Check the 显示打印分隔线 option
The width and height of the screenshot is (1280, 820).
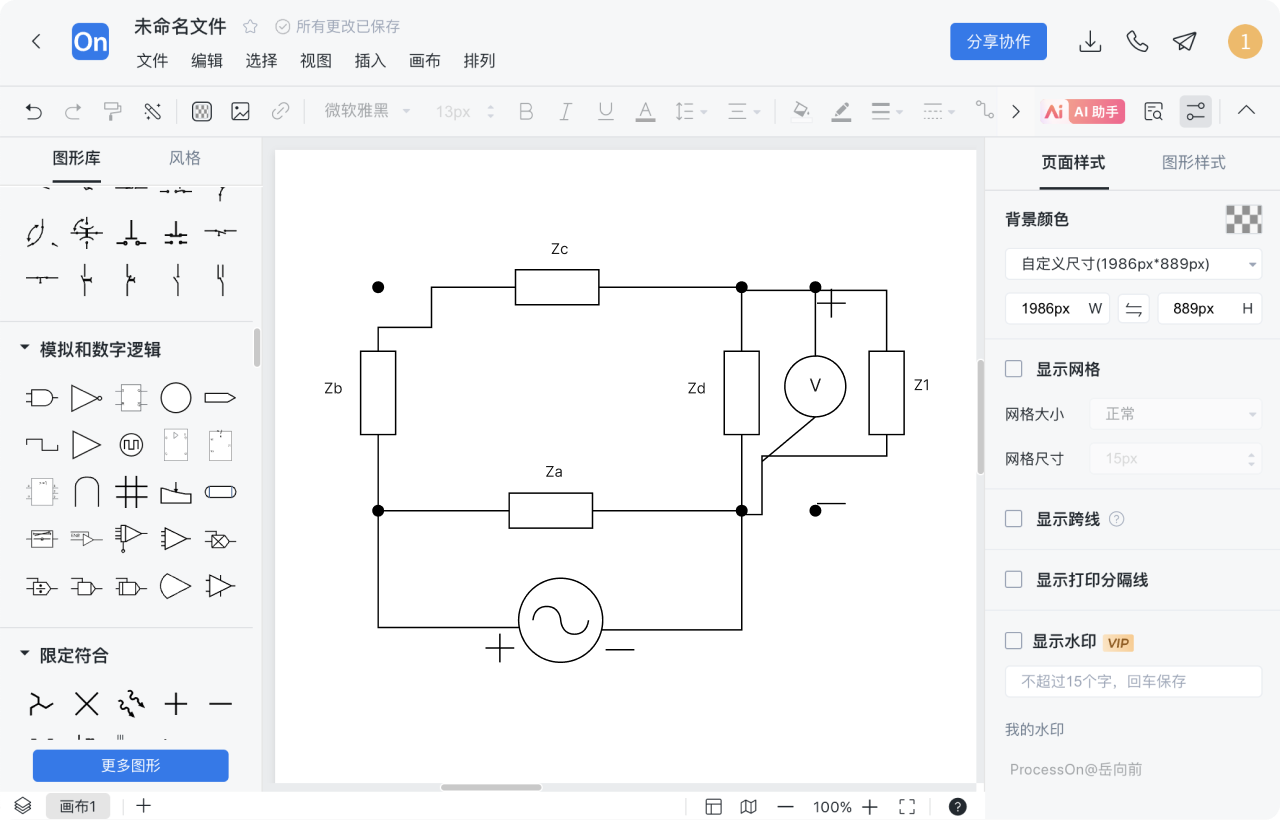(x=1014, y=579)
